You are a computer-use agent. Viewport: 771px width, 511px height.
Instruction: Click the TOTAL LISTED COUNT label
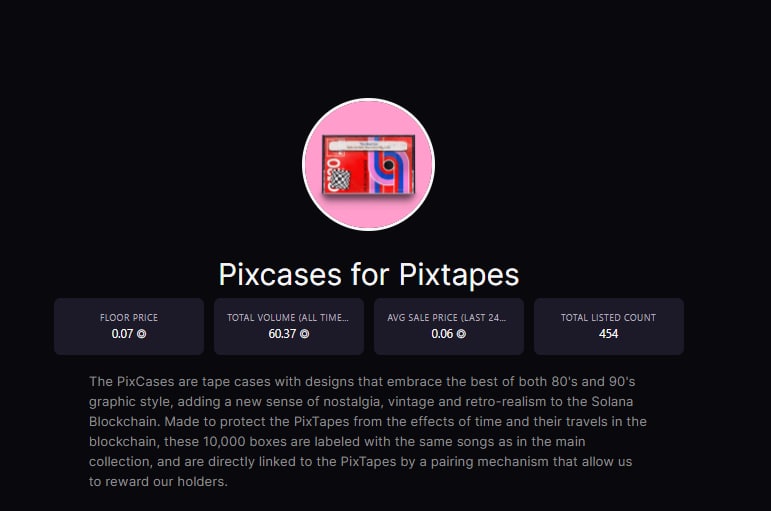pos(608,318)
